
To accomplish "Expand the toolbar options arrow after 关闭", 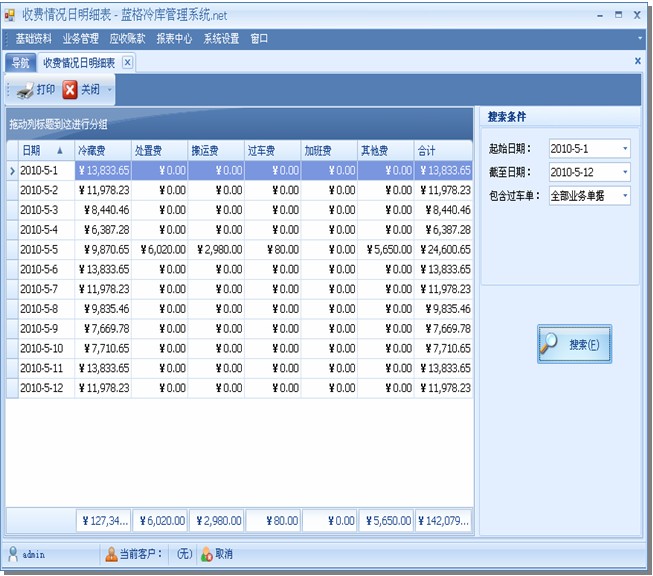I will pos(110,90).
